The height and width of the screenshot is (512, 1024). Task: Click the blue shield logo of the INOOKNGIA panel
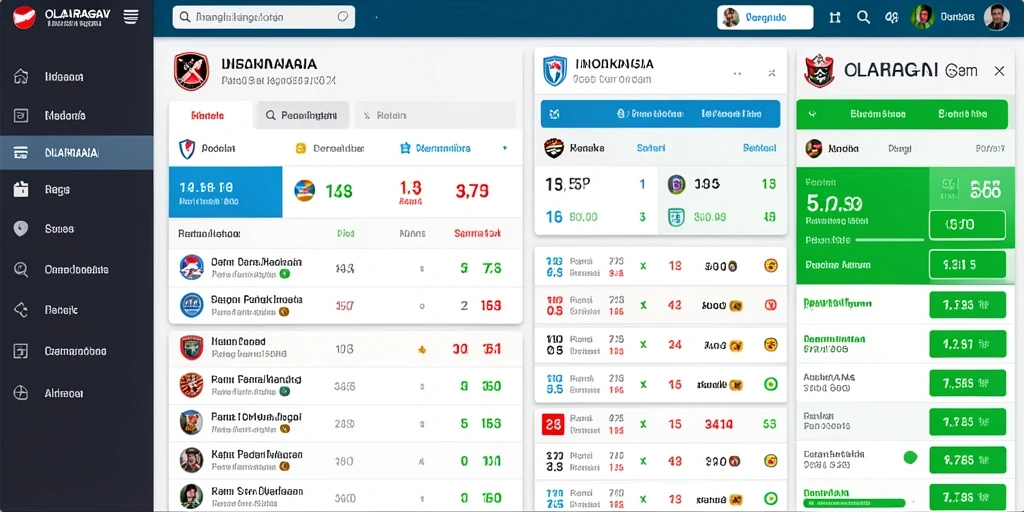(x=555, y=71)
